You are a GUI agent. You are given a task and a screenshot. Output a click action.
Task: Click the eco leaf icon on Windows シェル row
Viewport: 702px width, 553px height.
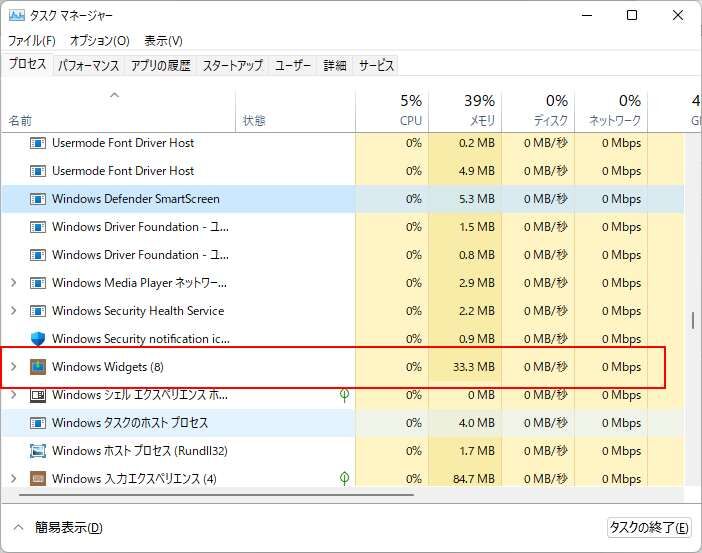tap(344, 395)
